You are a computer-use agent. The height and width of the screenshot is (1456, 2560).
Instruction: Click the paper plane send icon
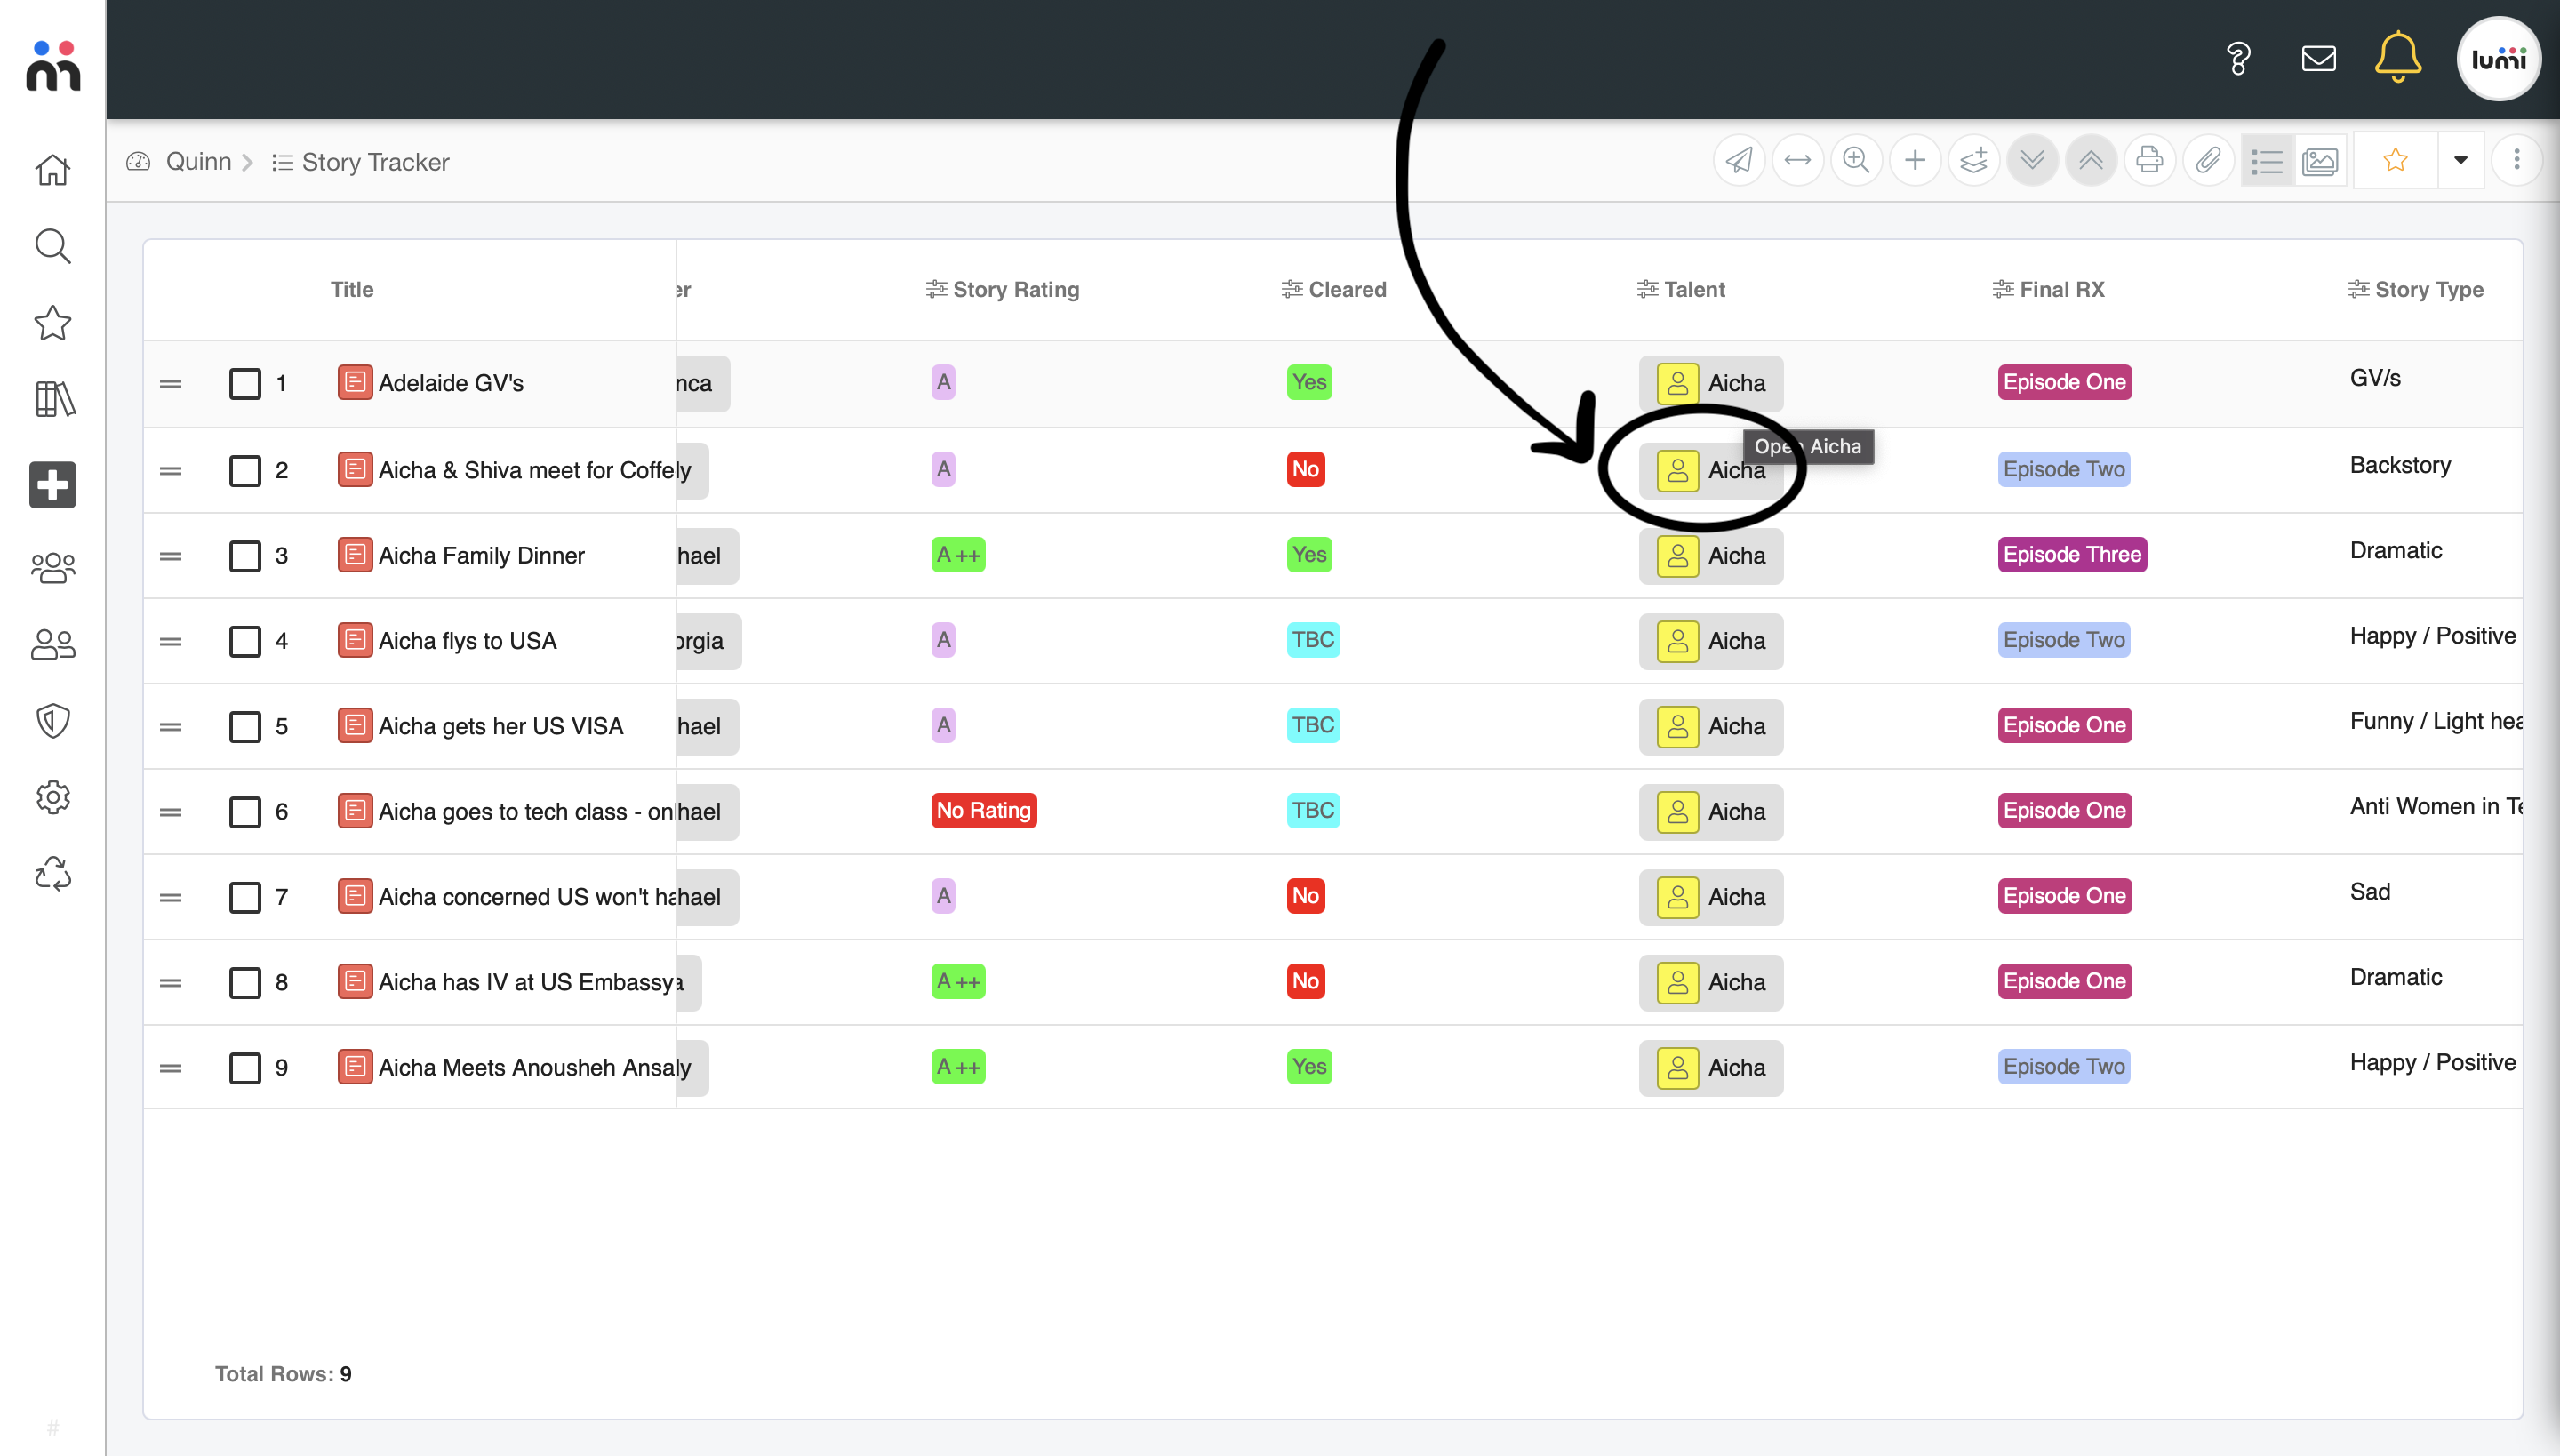(x=1739, y=161)
